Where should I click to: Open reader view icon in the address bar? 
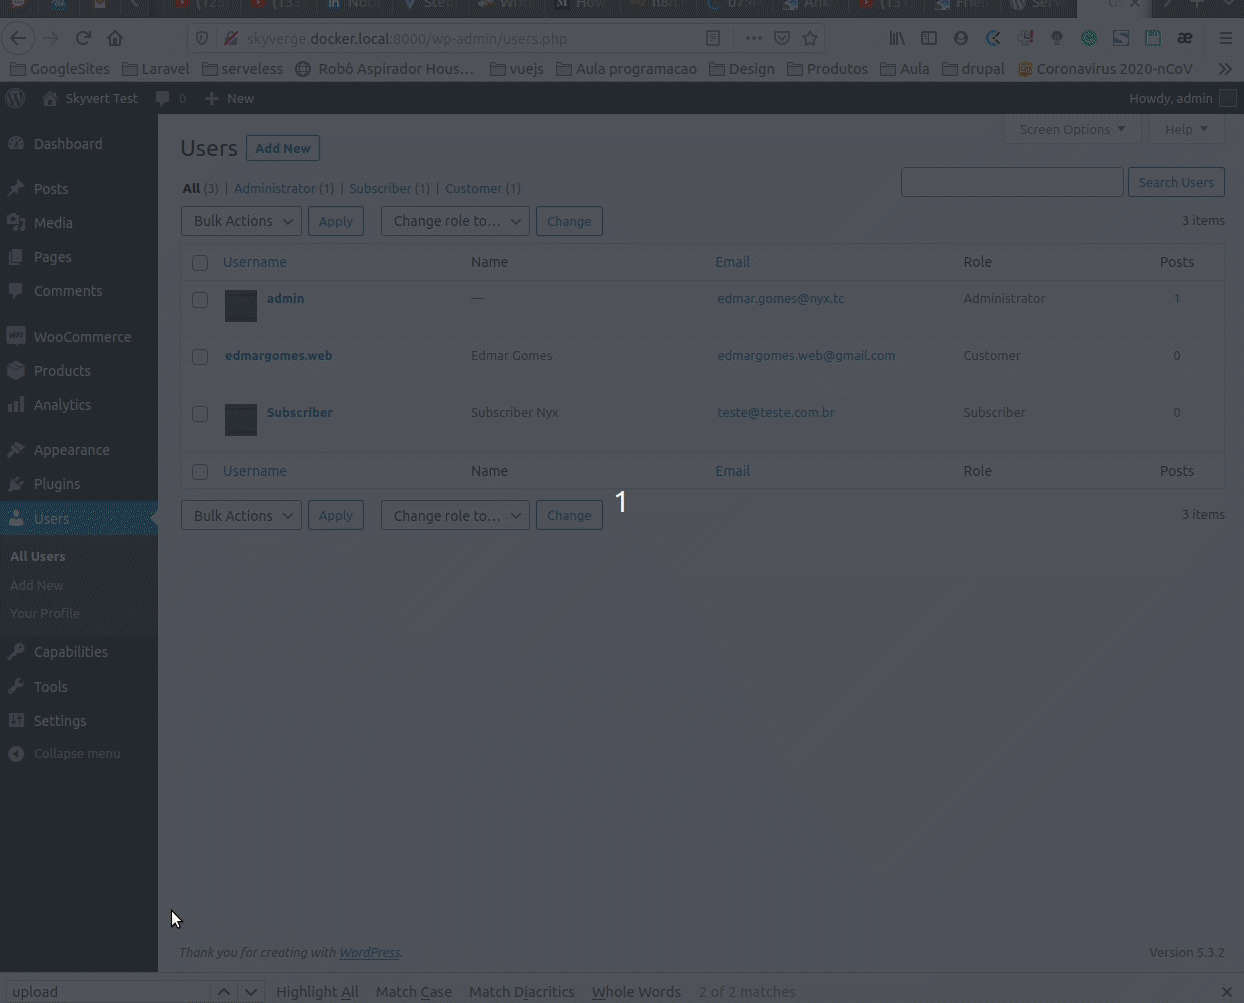coord(713,38)
